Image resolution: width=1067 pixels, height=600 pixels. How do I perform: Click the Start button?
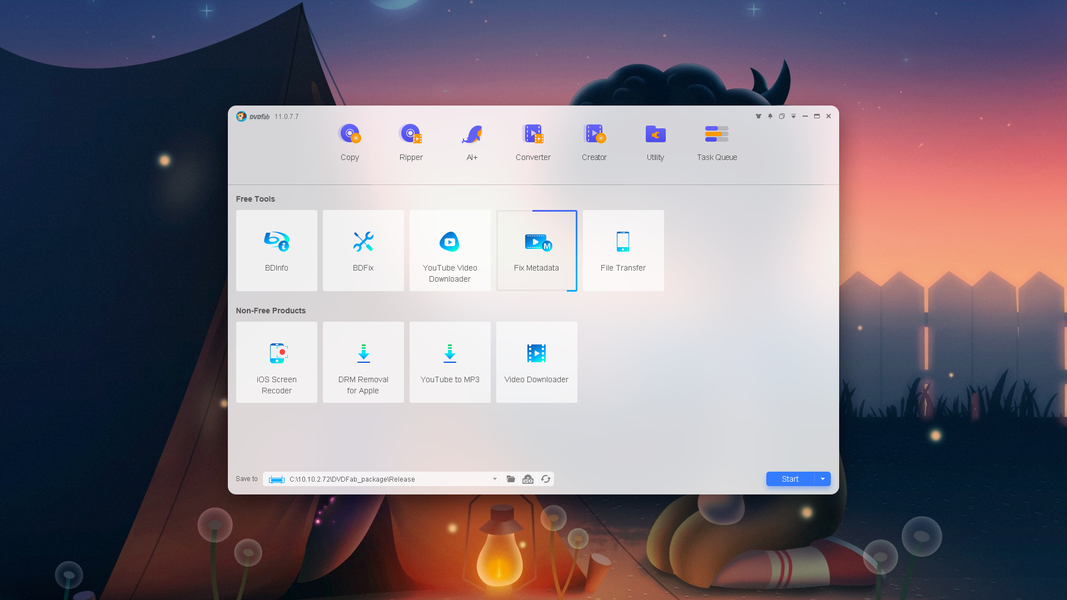(x=790, y=479)
